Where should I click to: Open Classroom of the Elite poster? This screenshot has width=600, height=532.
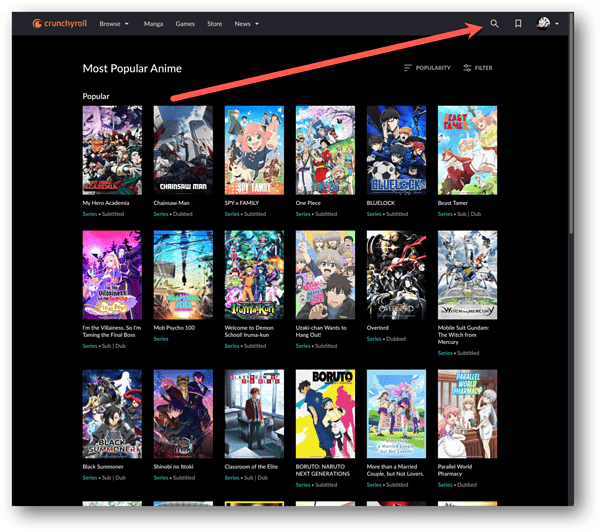tap(254, 414)
